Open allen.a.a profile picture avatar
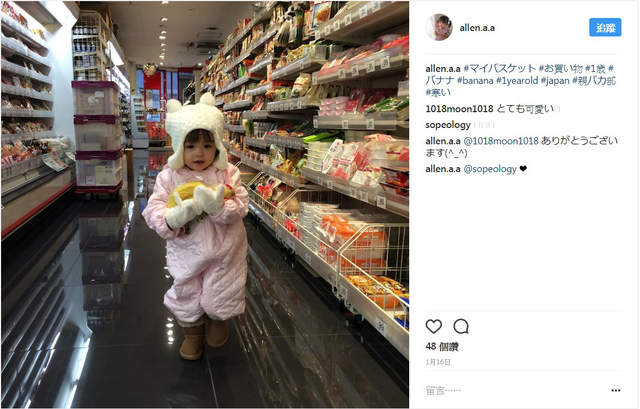The height and width of the screenshot is (409, 640). 439,27
